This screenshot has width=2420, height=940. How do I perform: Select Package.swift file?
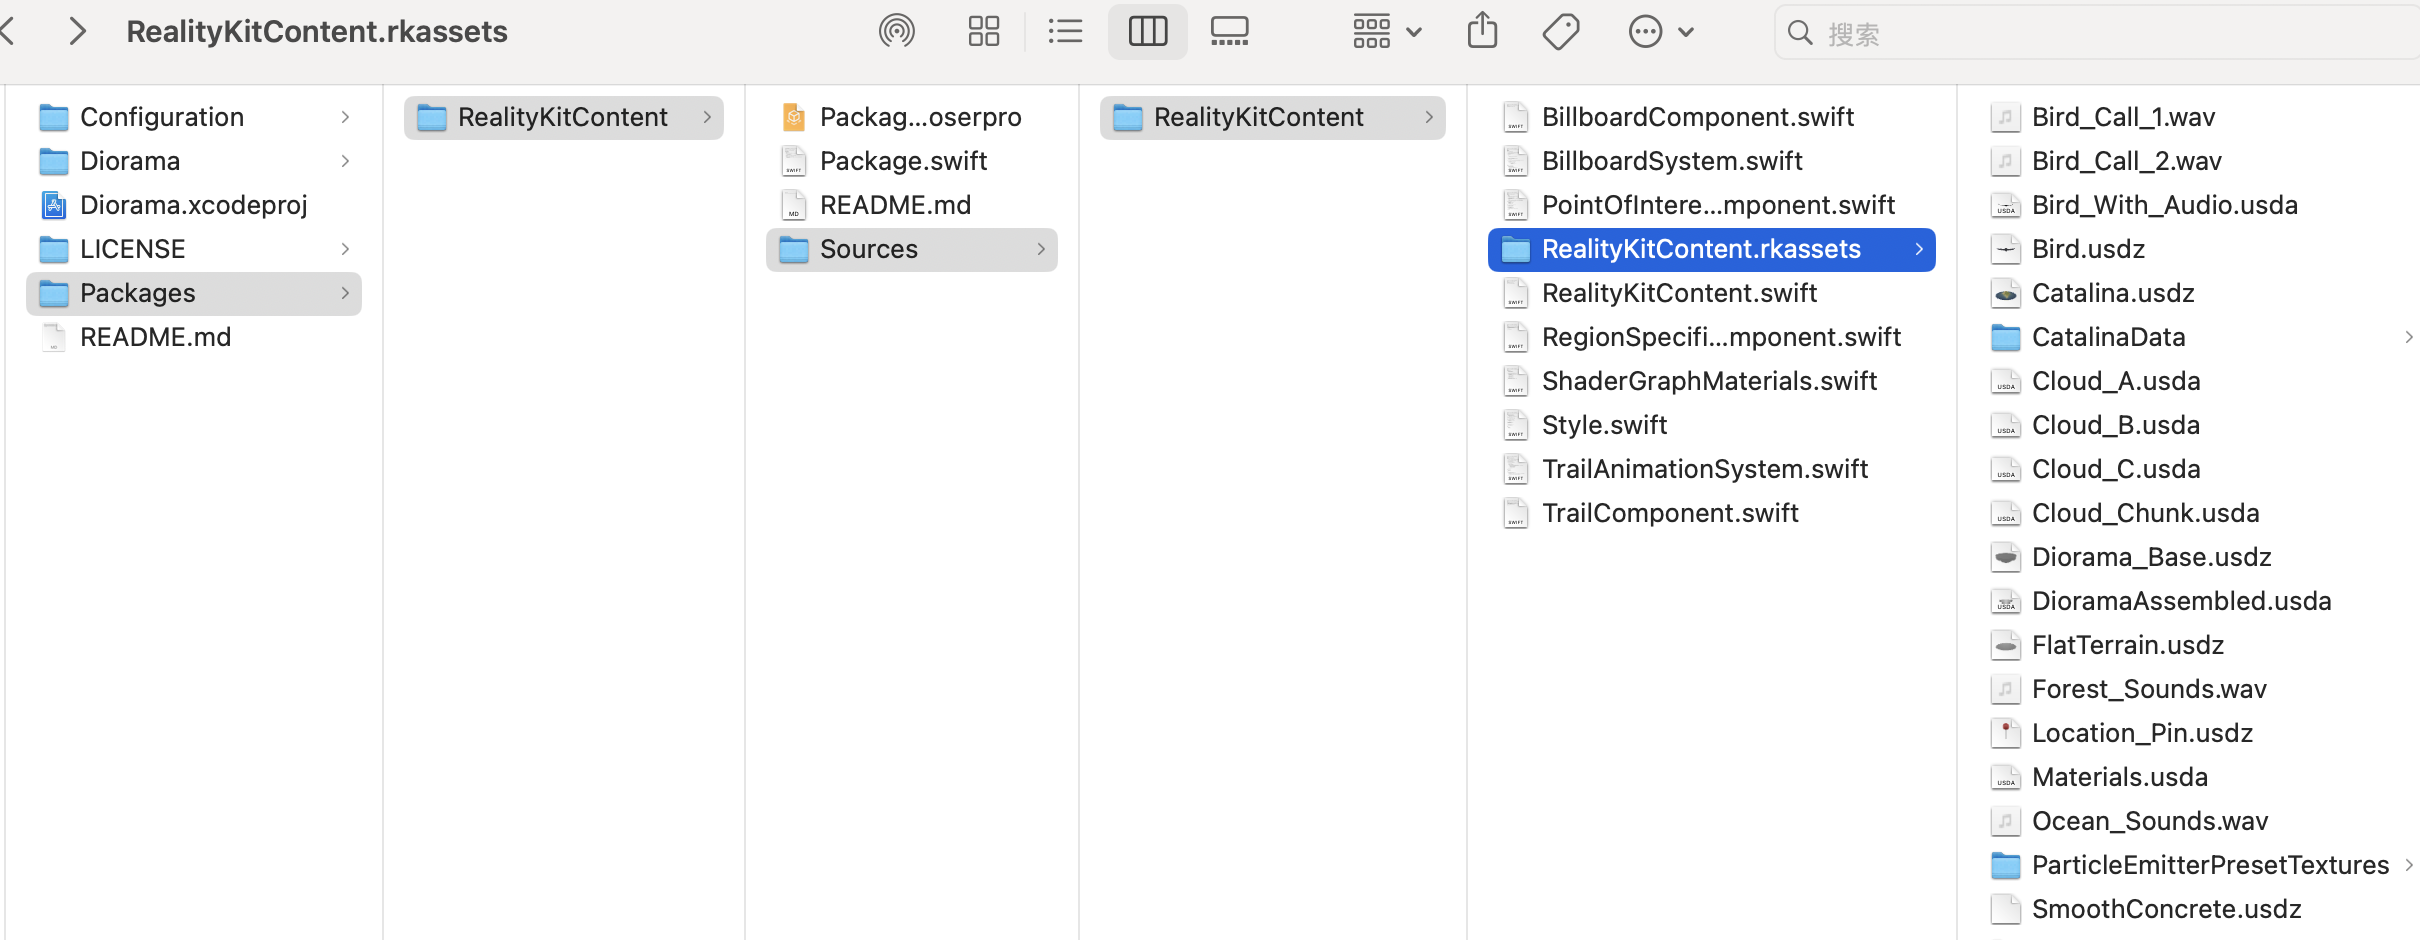[903, 161]
